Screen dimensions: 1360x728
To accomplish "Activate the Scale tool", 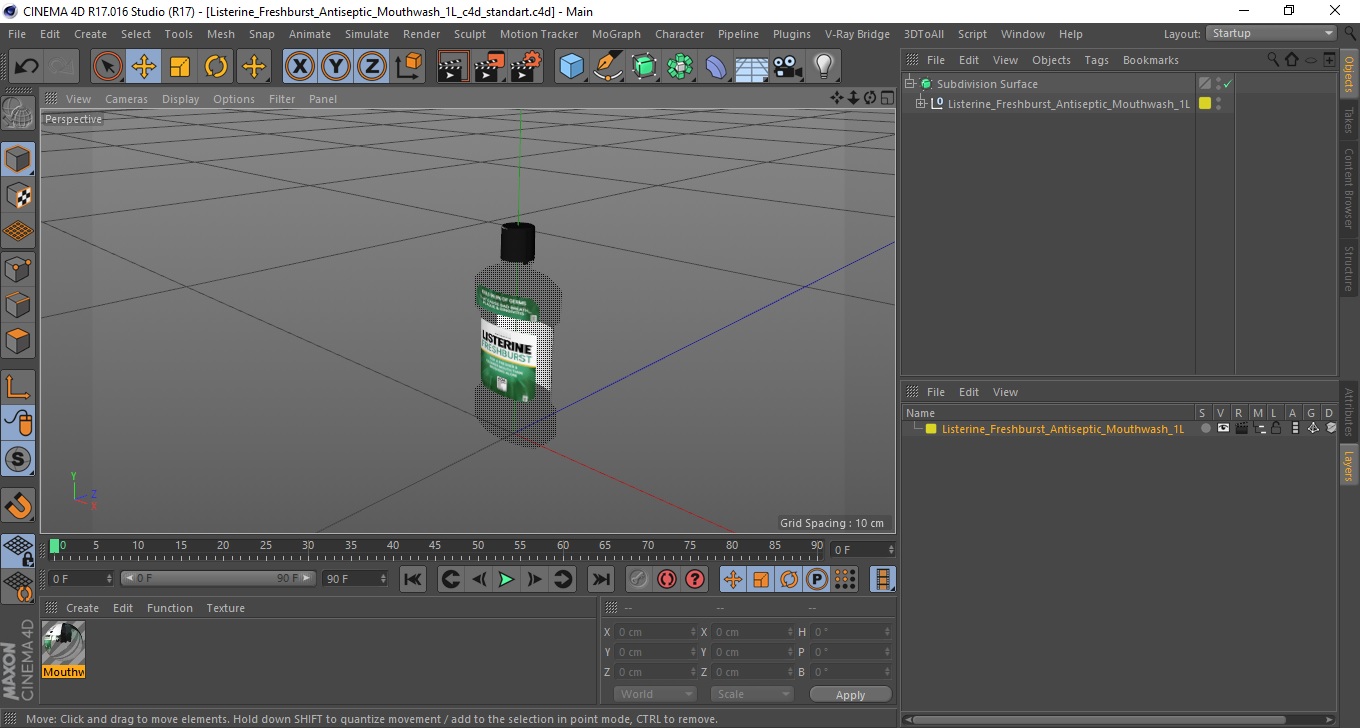I will click(180, 67).
